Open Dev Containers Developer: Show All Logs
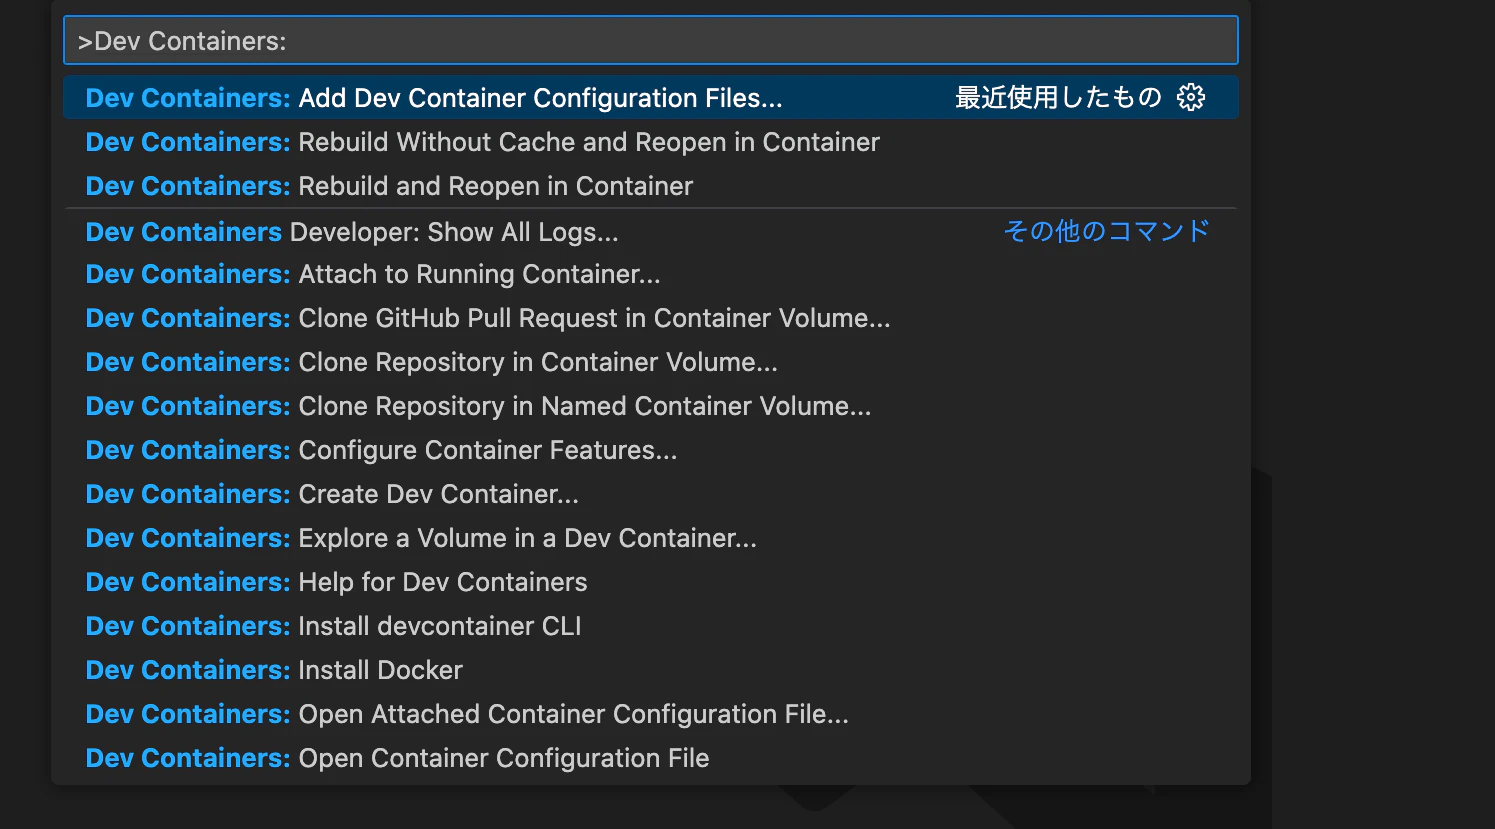This screenshot has height=829, width=1495. (651, 232)
